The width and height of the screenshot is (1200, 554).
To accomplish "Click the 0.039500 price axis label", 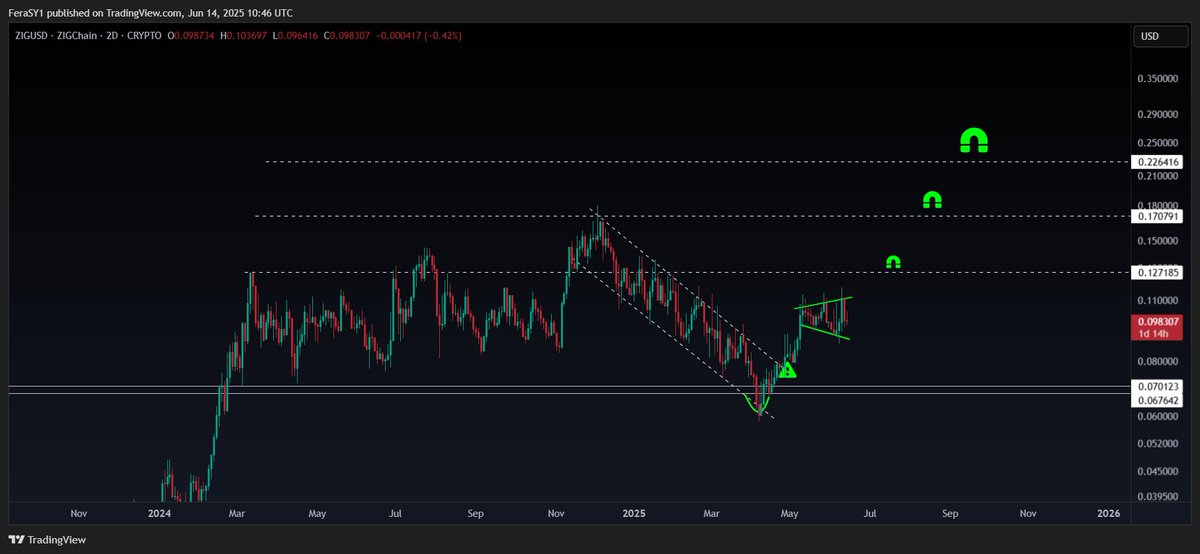I will 1157,494.
